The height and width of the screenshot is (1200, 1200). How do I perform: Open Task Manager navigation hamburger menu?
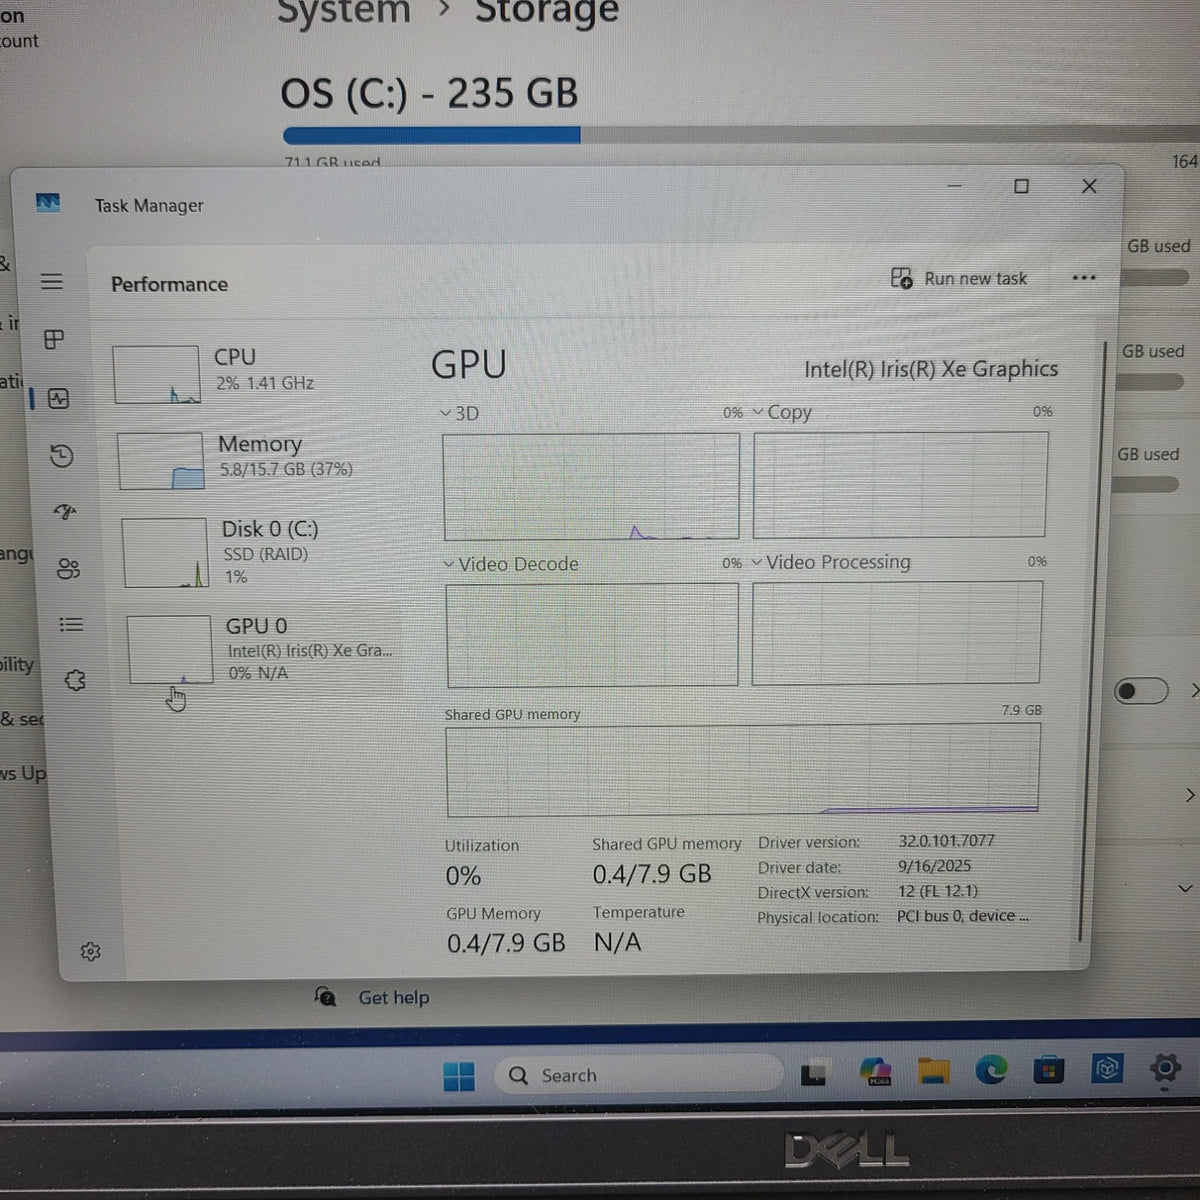52,282
